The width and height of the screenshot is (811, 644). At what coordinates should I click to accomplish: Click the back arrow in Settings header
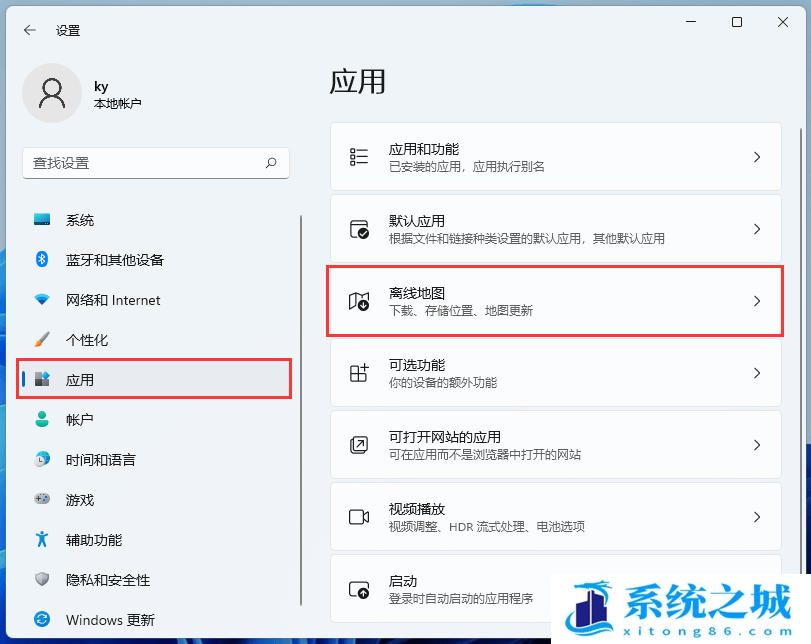pyautogui.click(x=30, y=30)
